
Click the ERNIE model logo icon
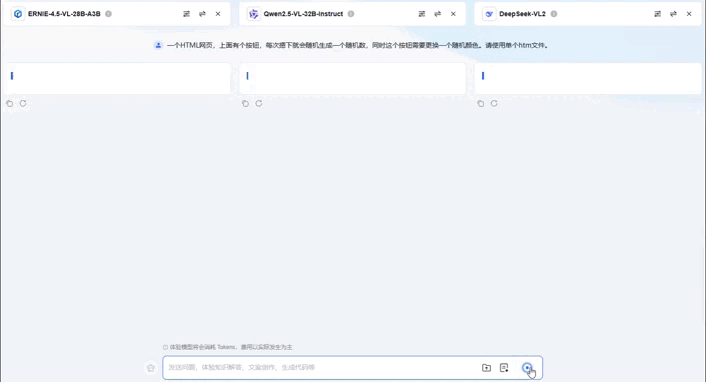[x=18, y=14]
